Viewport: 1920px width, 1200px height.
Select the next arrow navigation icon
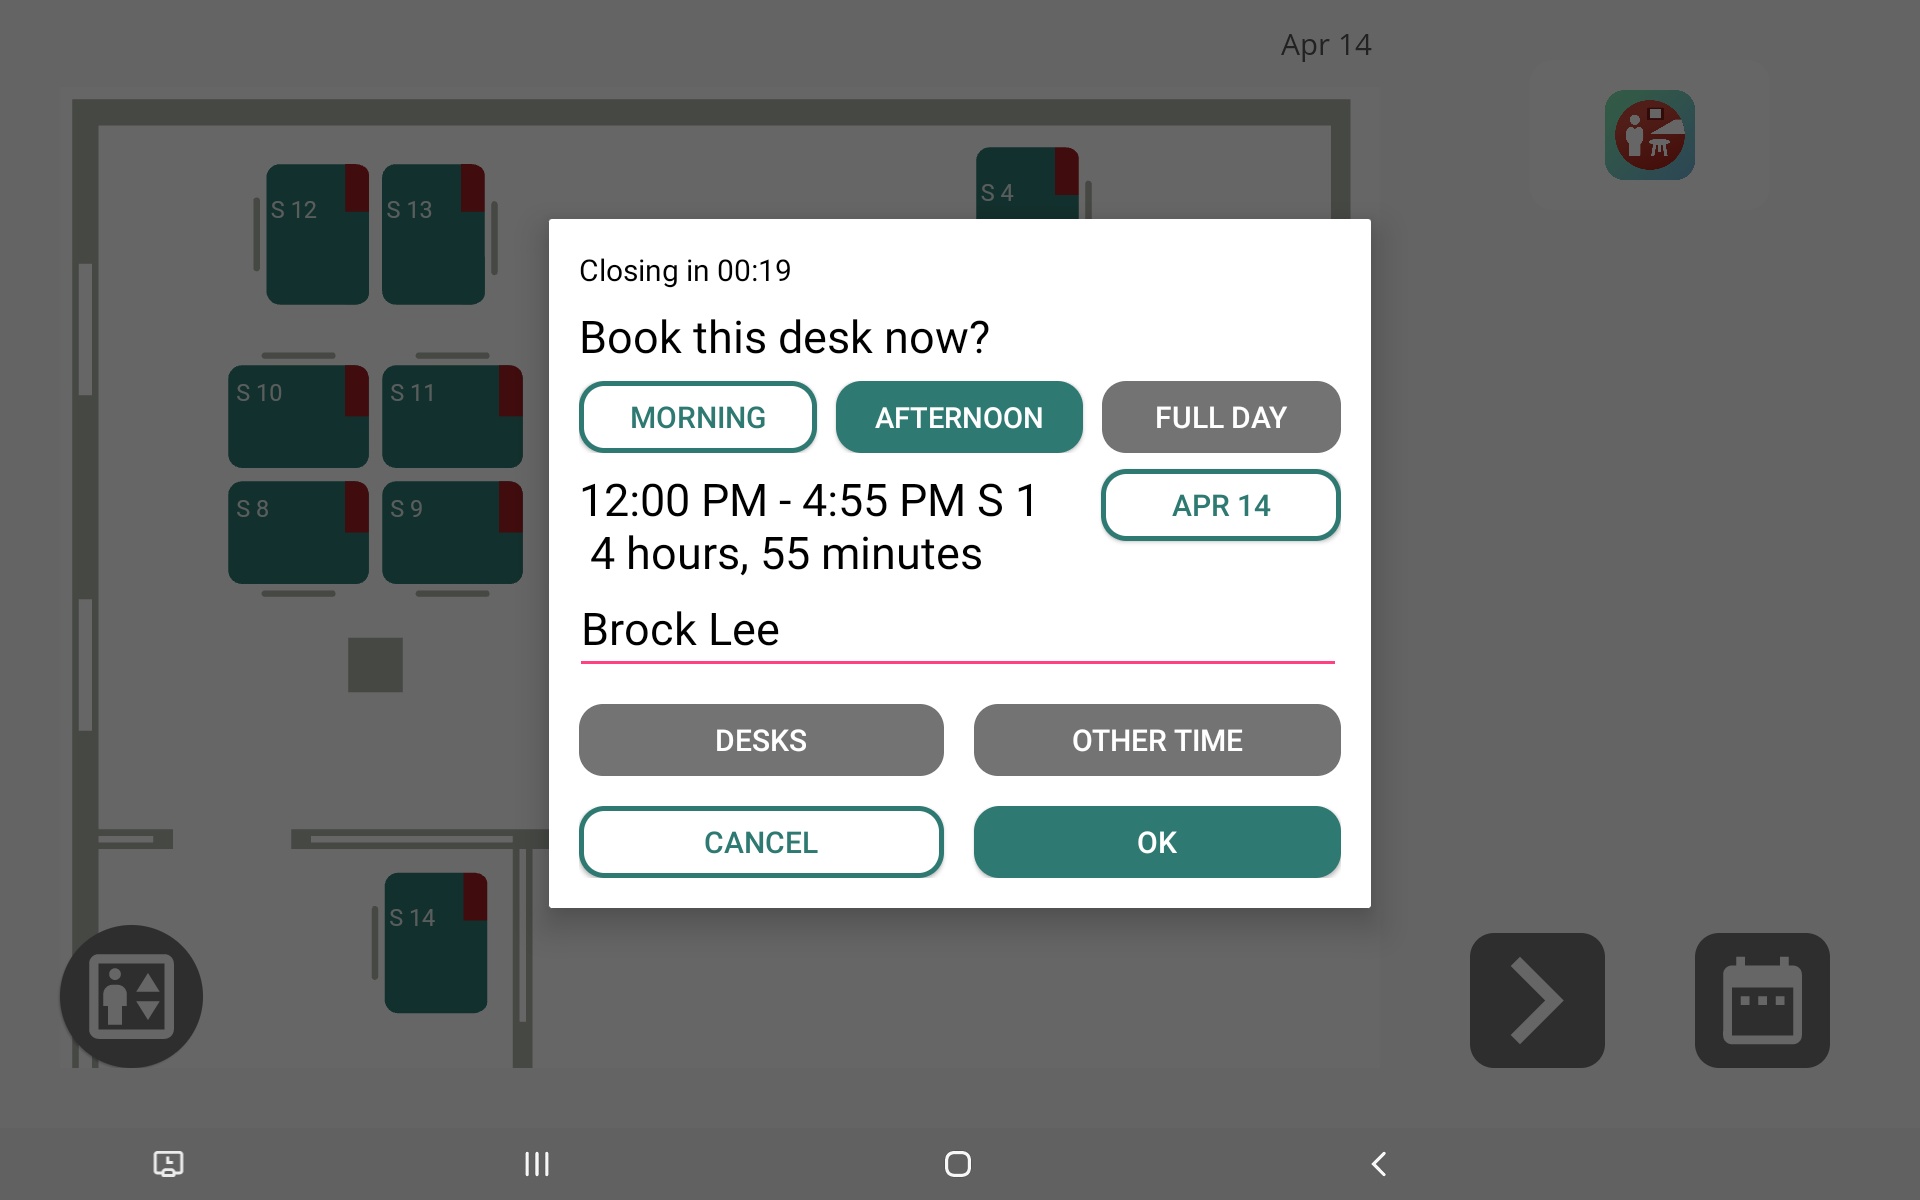(x=1537, y=1000)
